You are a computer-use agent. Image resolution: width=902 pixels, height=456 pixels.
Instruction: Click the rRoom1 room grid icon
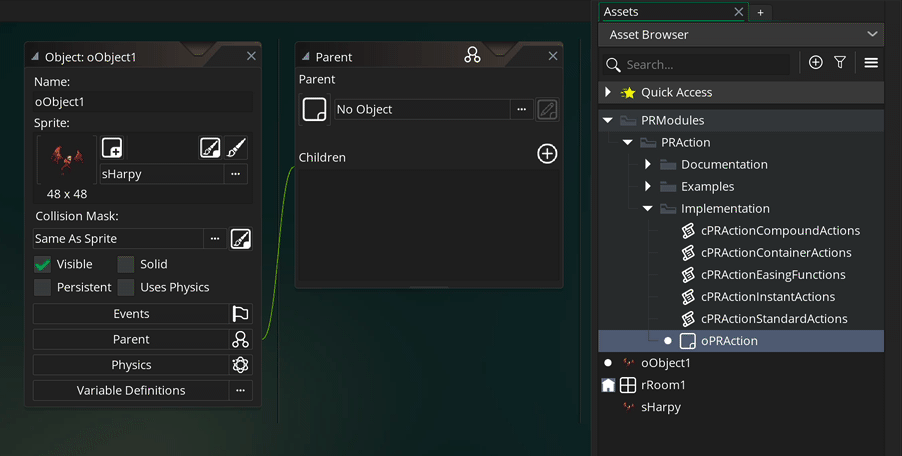(628, 385)
